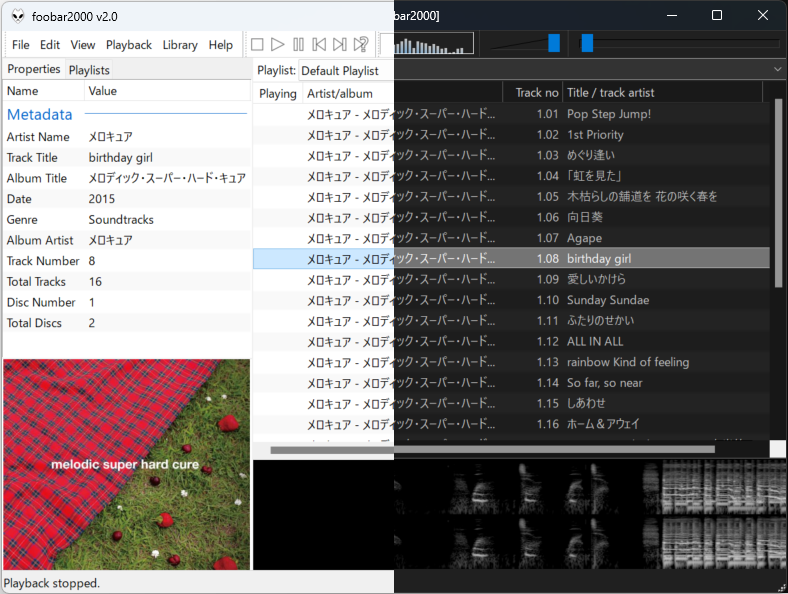Click the Stop playback button
Image resolution: width=788 pixels, height=594 pixels.
[257, 45]
